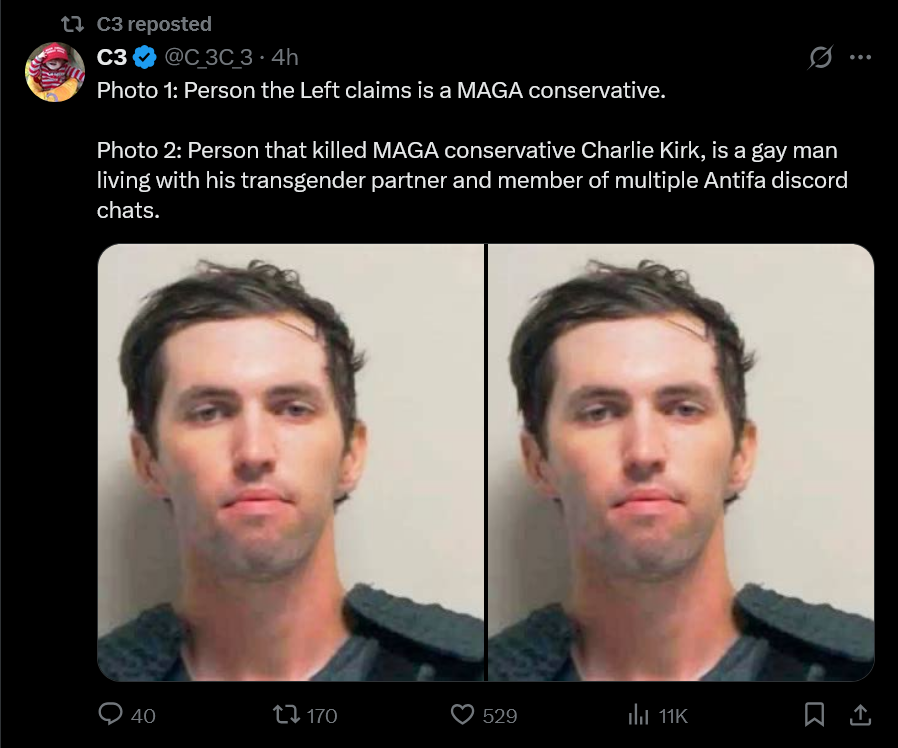Click the blue verified badge
898x748 pixels.
[x=144, y=59]
